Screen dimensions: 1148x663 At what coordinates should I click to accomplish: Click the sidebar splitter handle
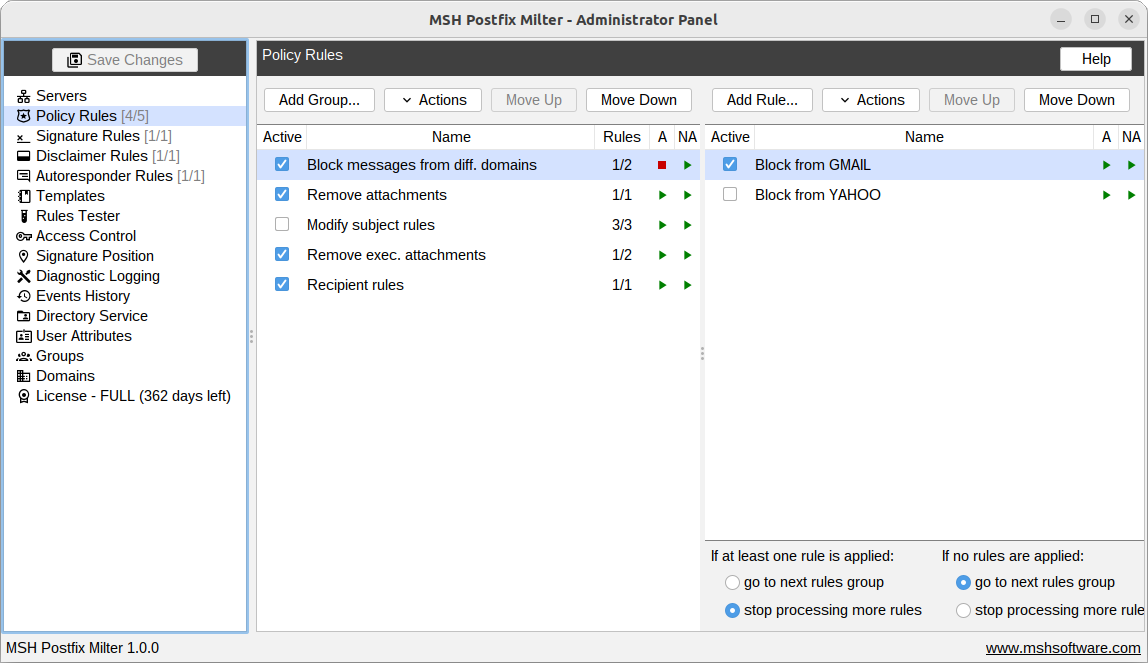(x=251, y=337)
